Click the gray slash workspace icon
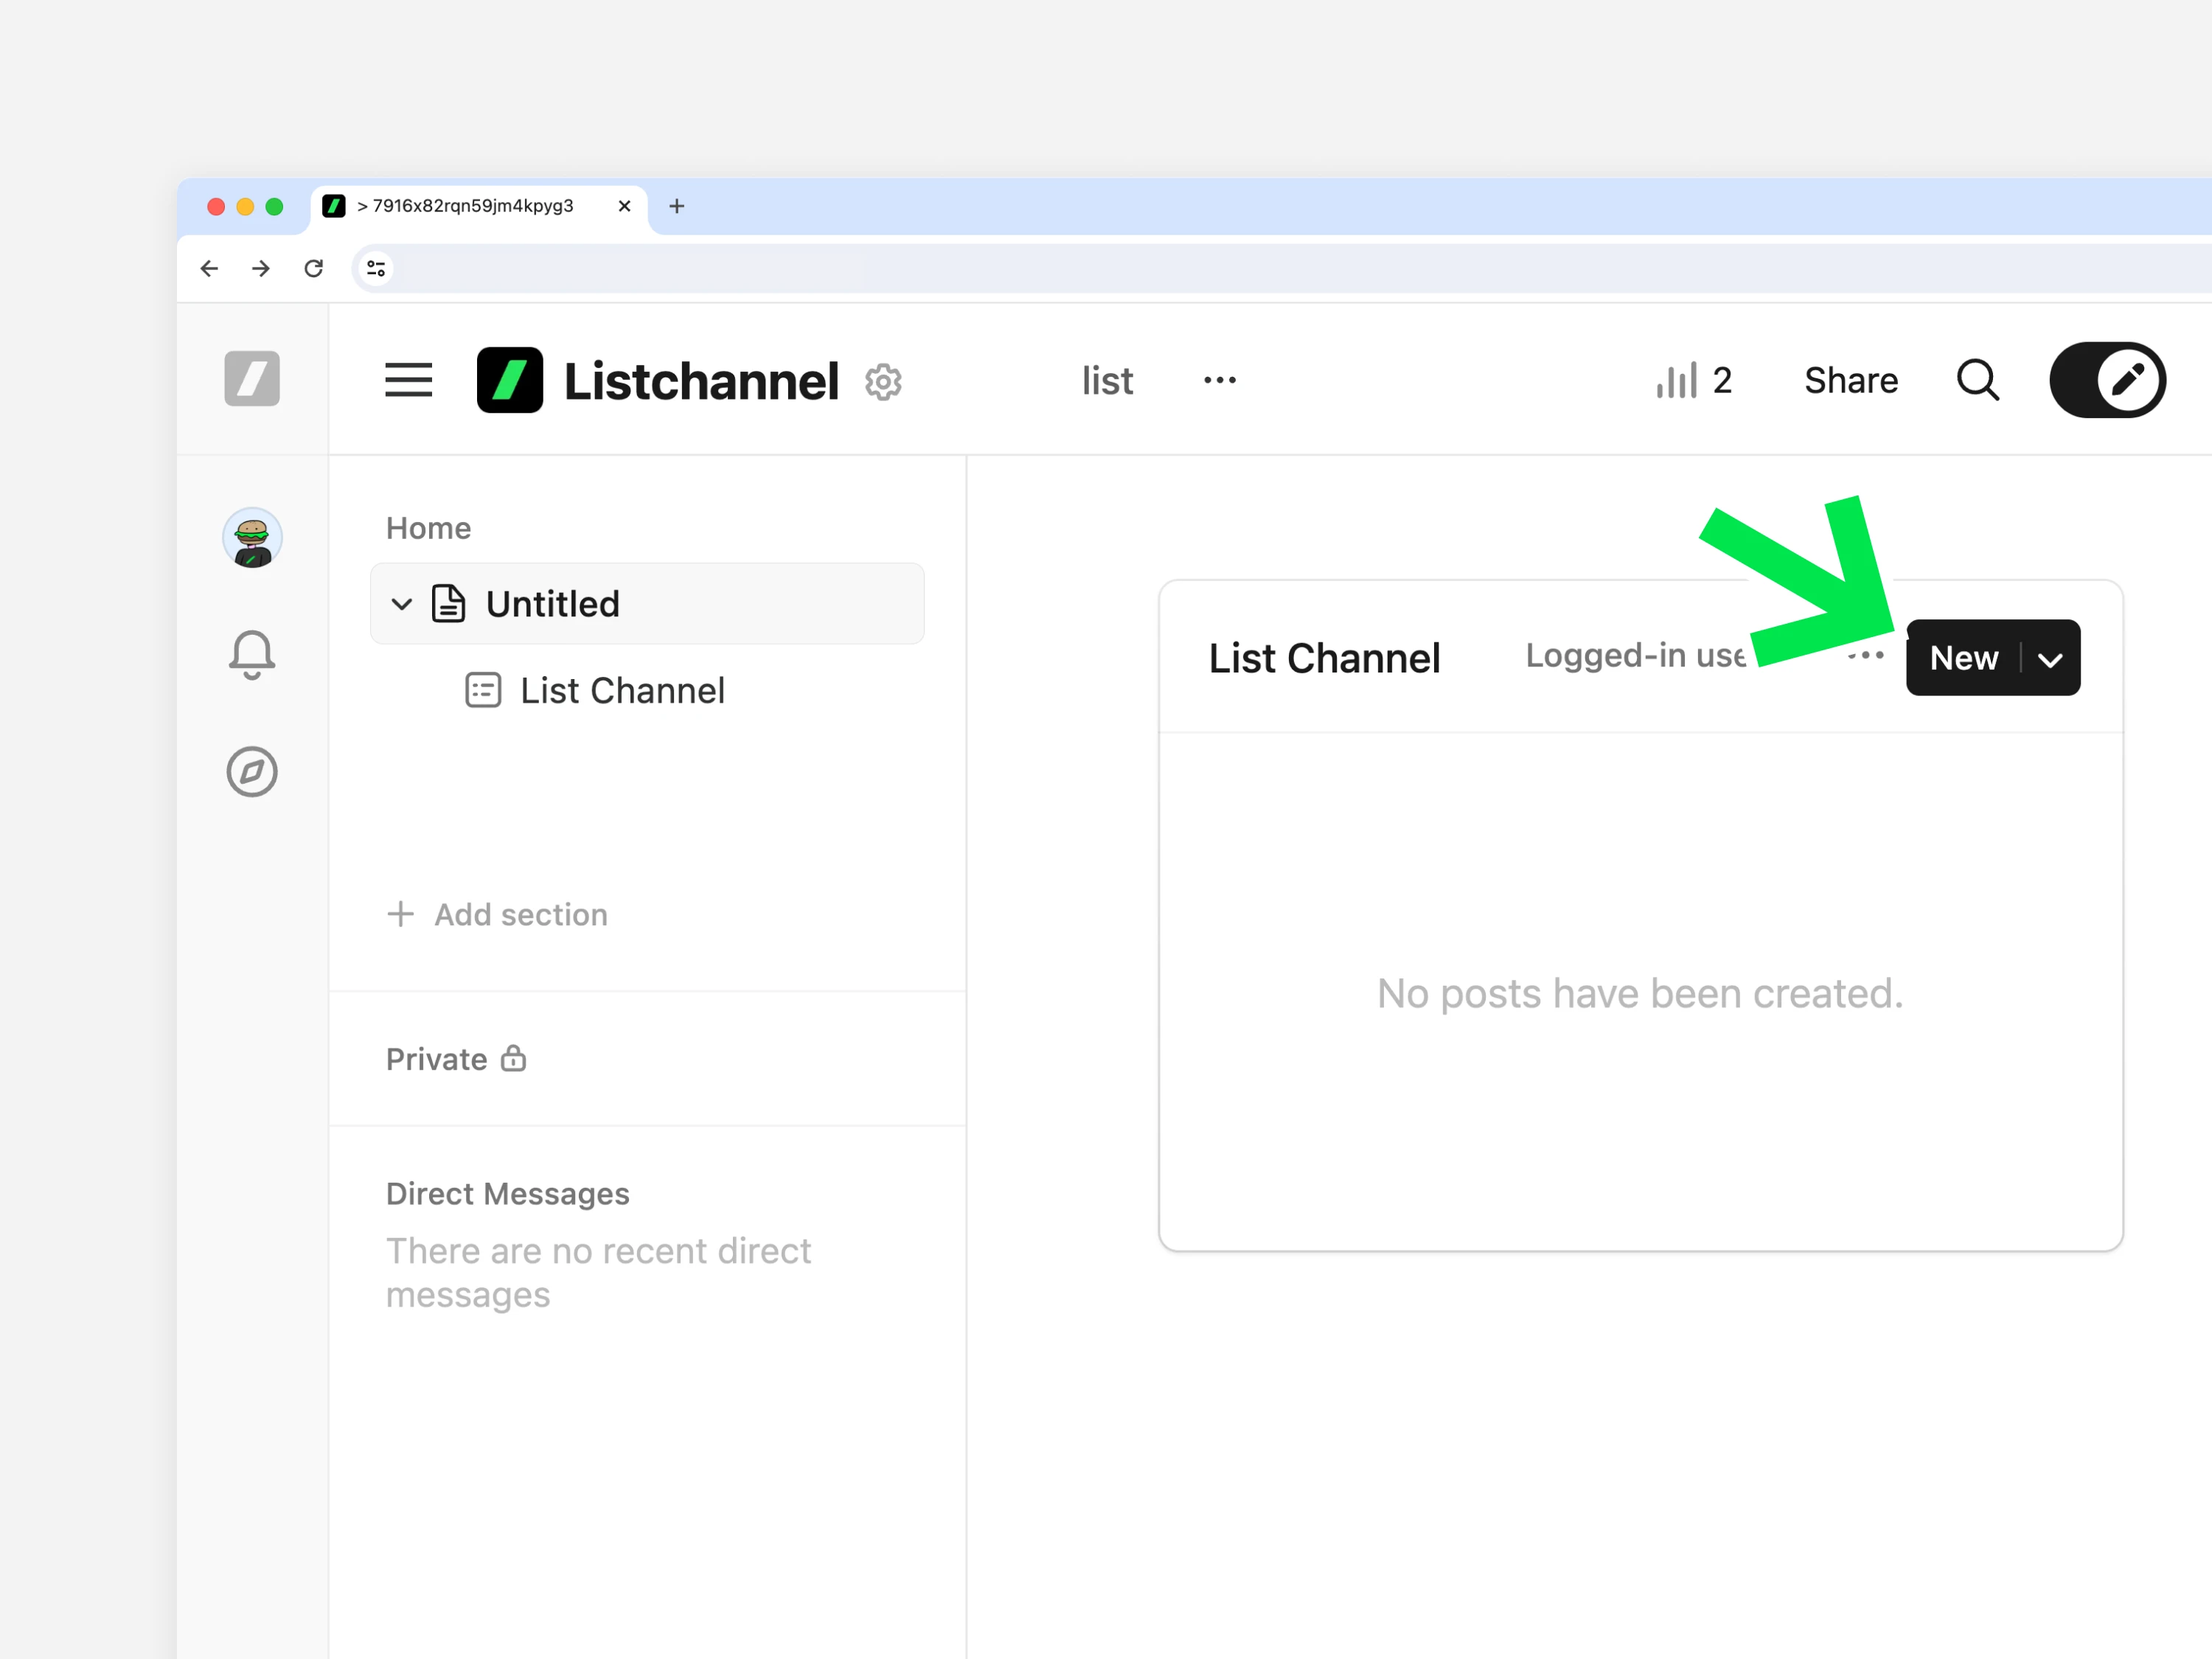2212x1659 pixels. (x=252, y=378)
